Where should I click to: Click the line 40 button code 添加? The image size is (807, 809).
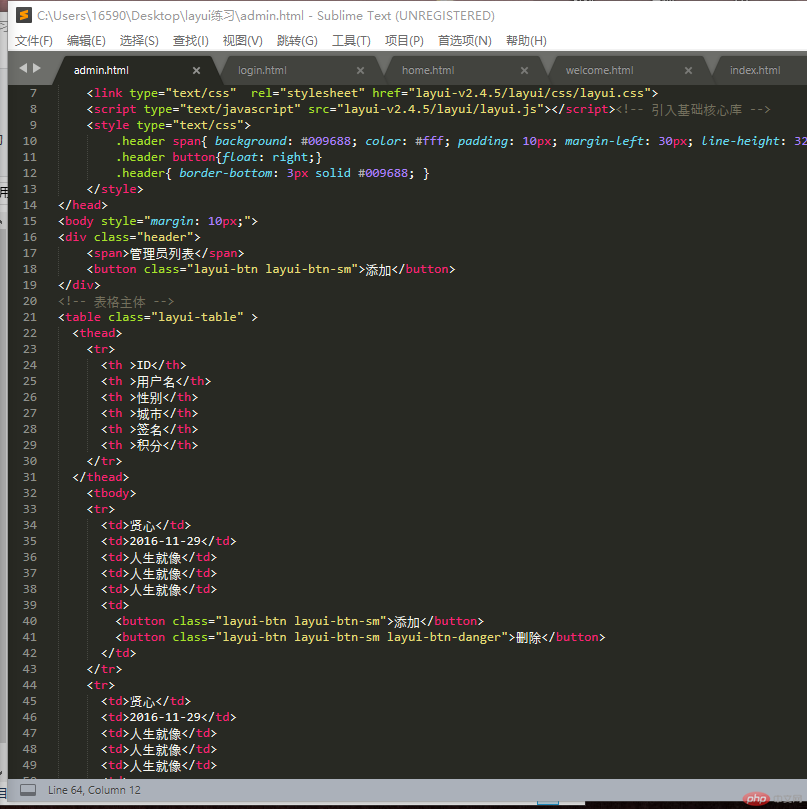300,621
